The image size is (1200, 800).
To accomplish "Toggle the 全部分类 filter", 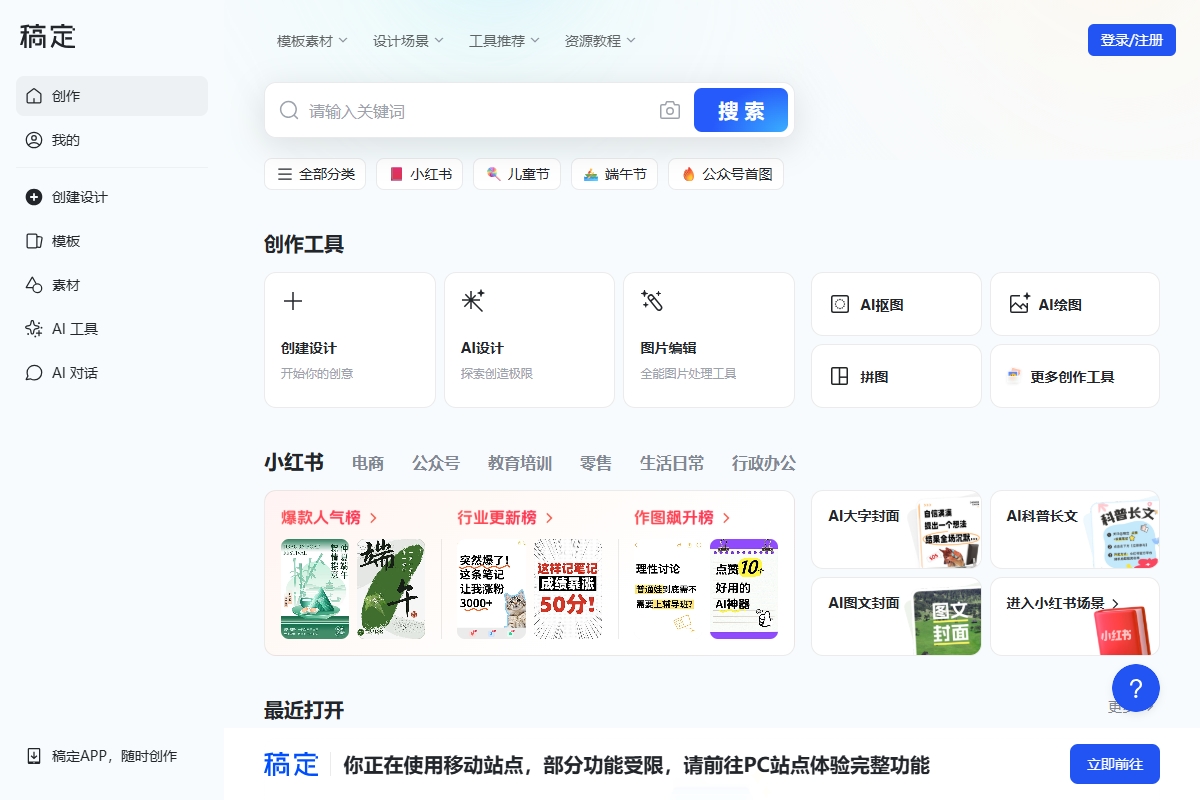I will 314,173.
